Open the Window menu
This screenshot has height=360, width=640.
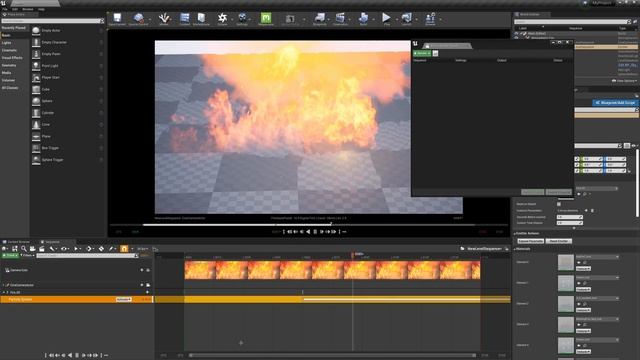click(x=28, y=9)
